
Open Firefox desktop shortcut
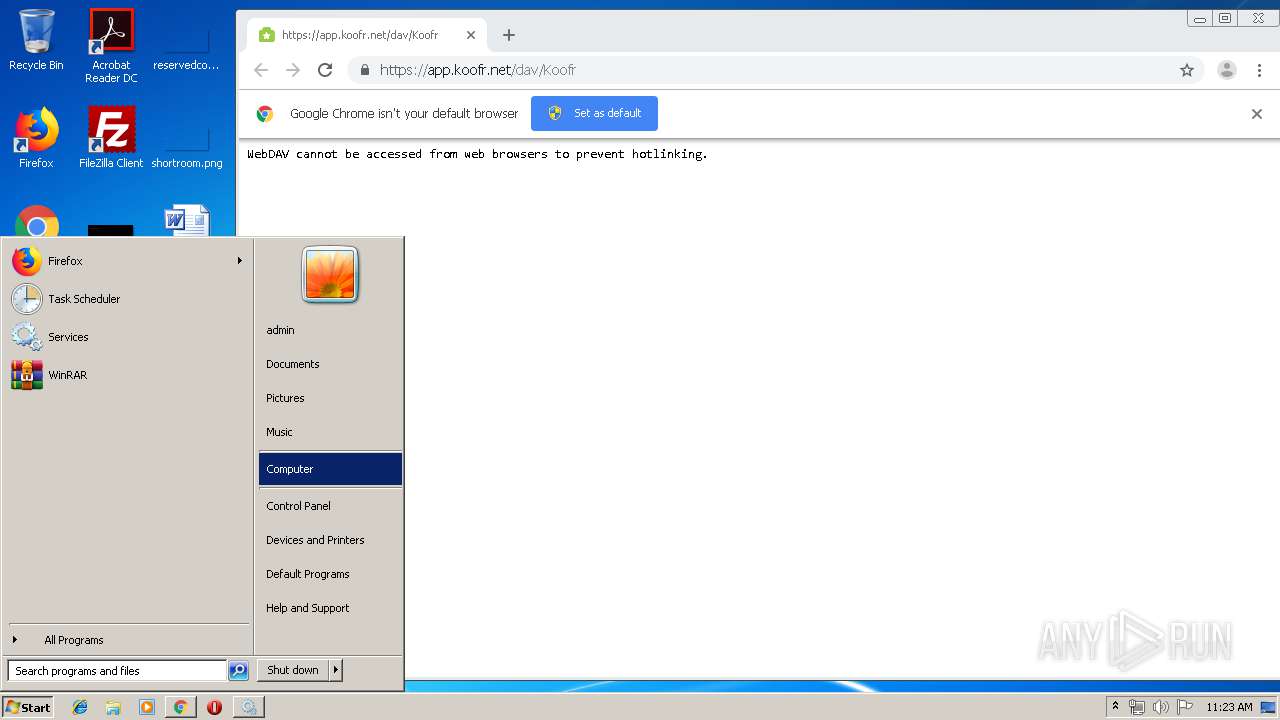36,138
